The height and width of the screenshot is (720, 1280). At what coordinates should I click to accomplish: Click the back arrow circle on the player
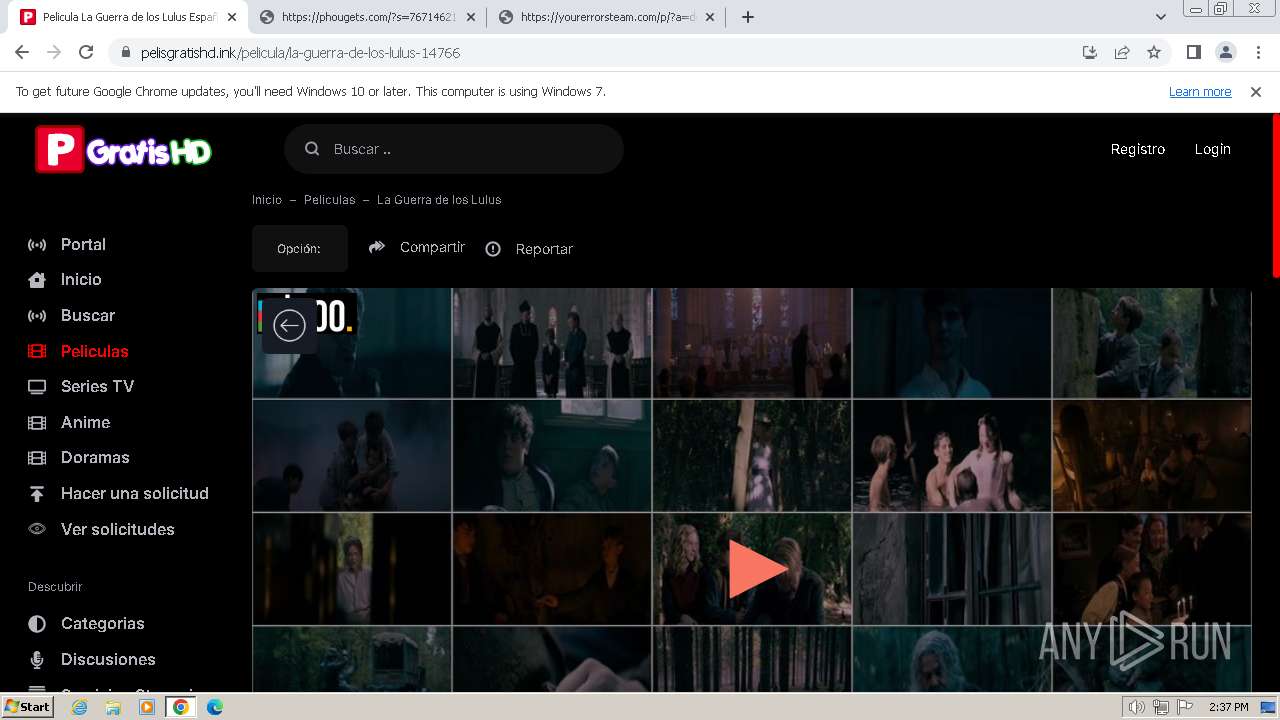(x=289, y=326)
